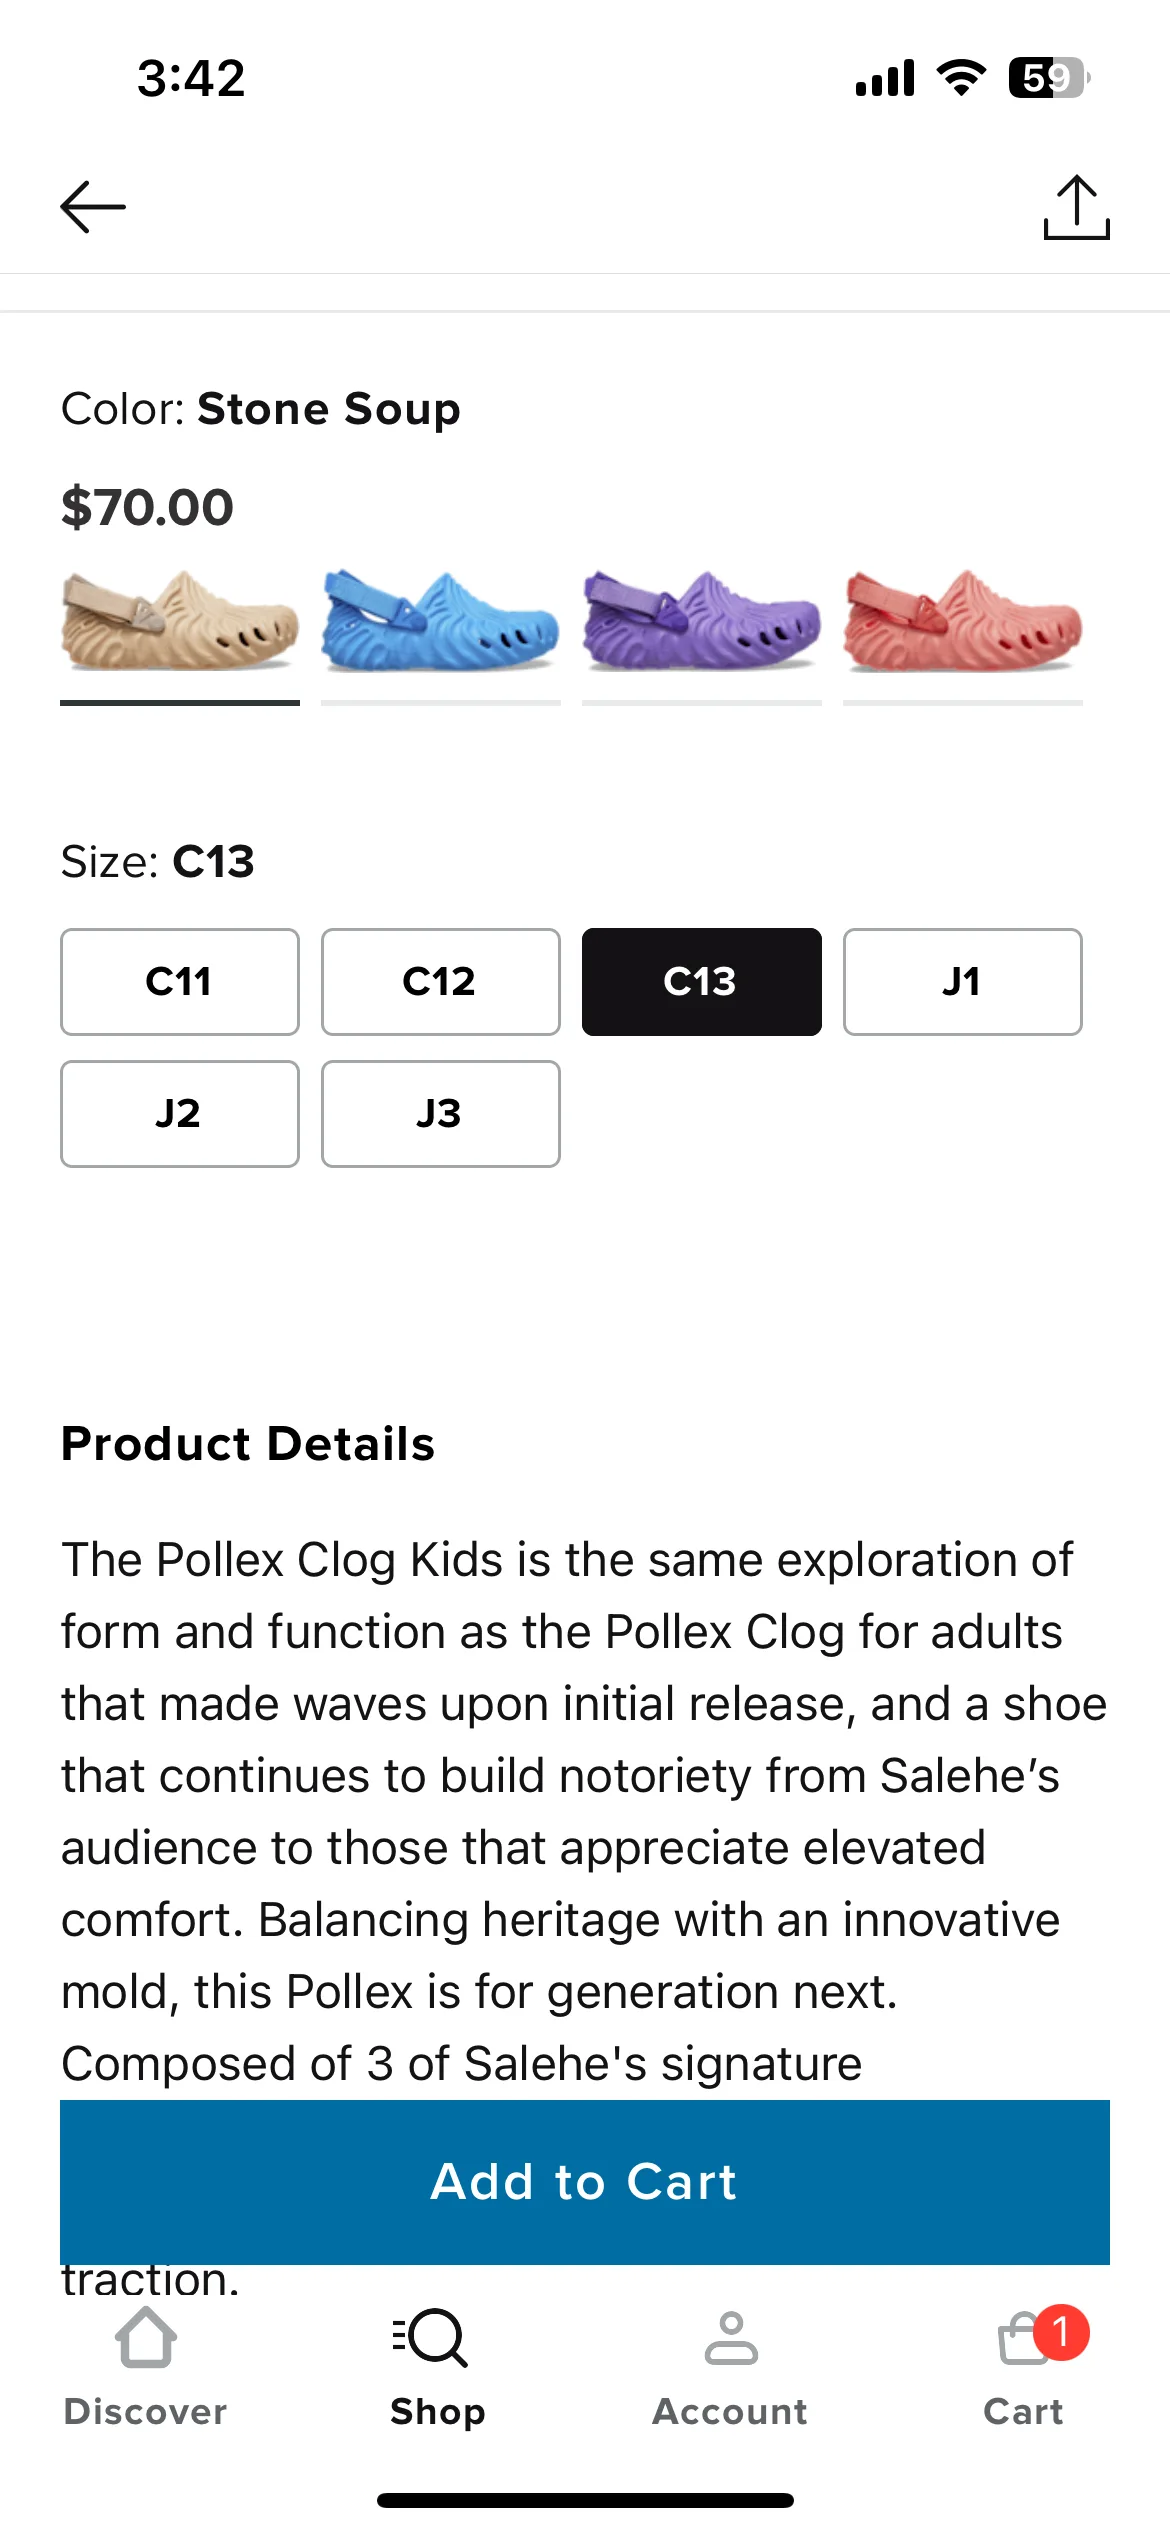Open the share icon

(x=1076, y=207)
